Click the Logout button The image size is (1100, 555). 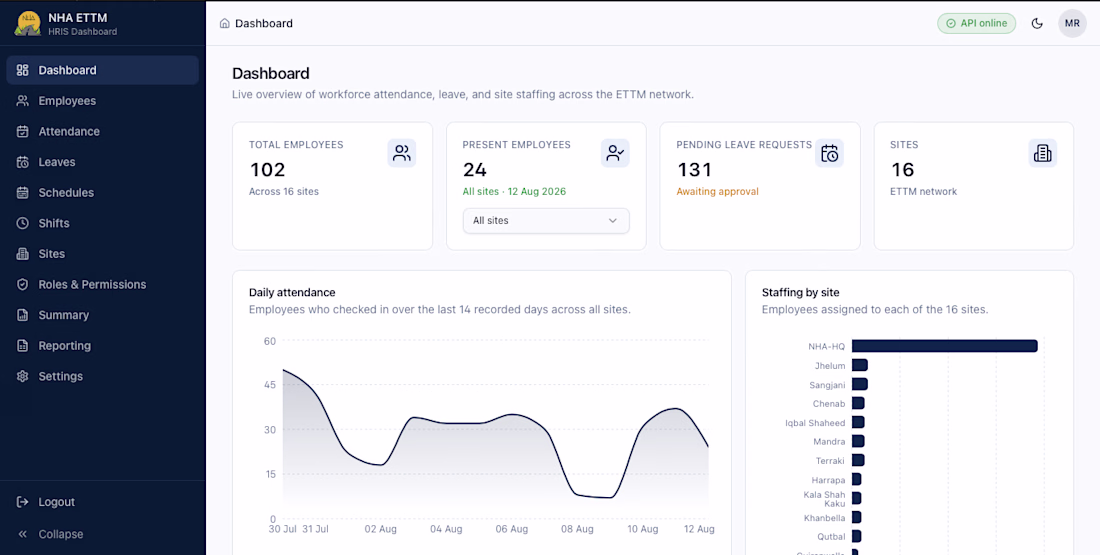pos(102,502)
